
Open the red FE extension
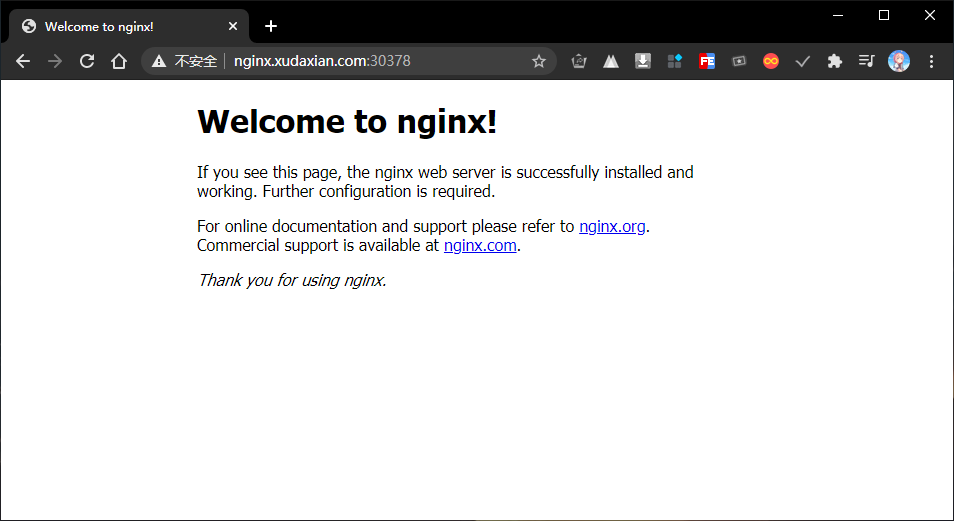coord(707,61)
